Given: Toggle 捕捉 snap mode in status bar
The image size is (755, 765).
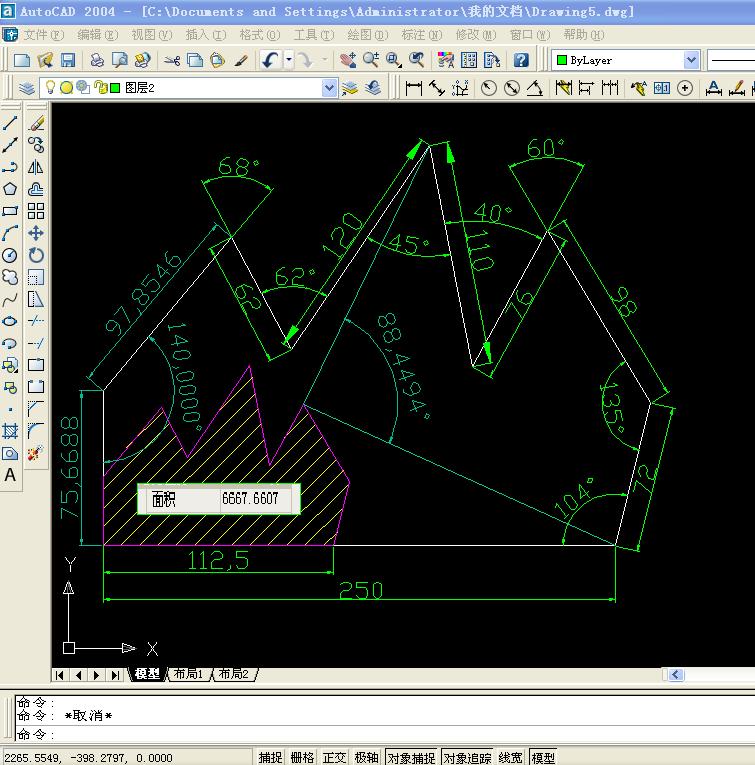Looking at the screenshot, I should 270,758.
